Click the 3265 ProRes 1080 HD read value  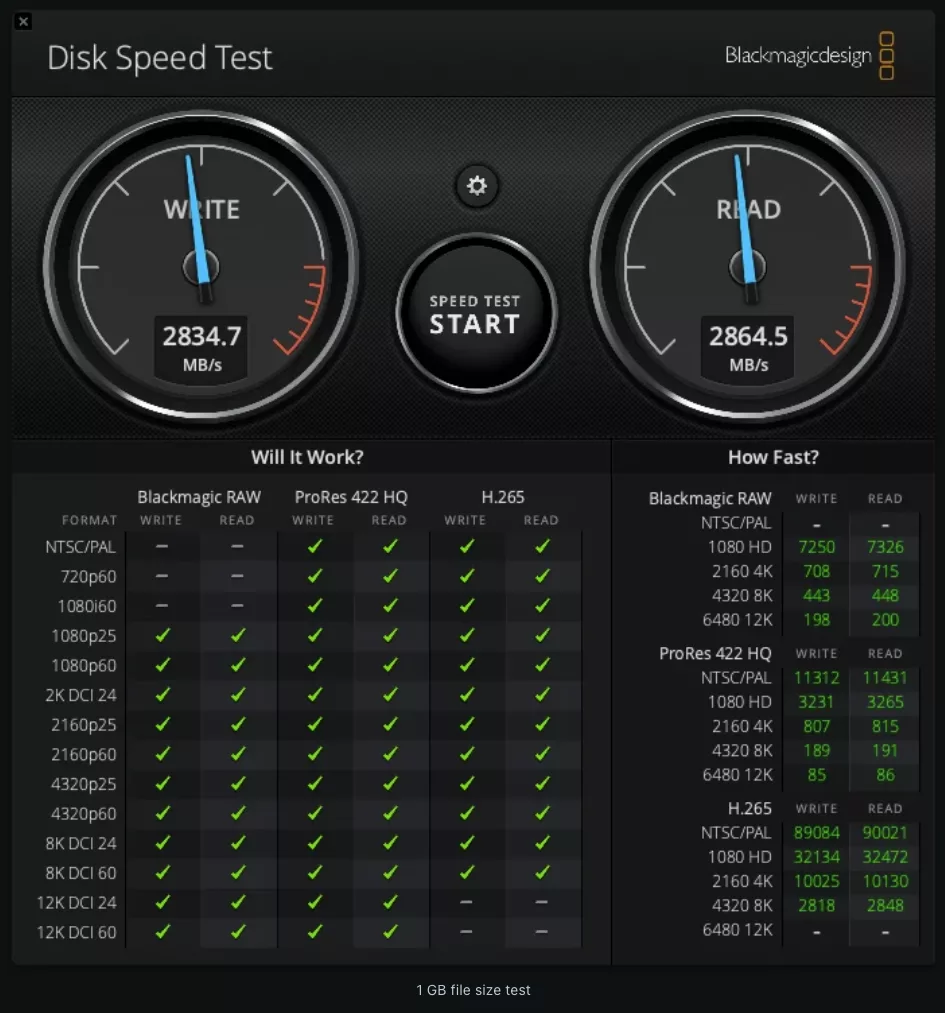click(x=885, y=702)
